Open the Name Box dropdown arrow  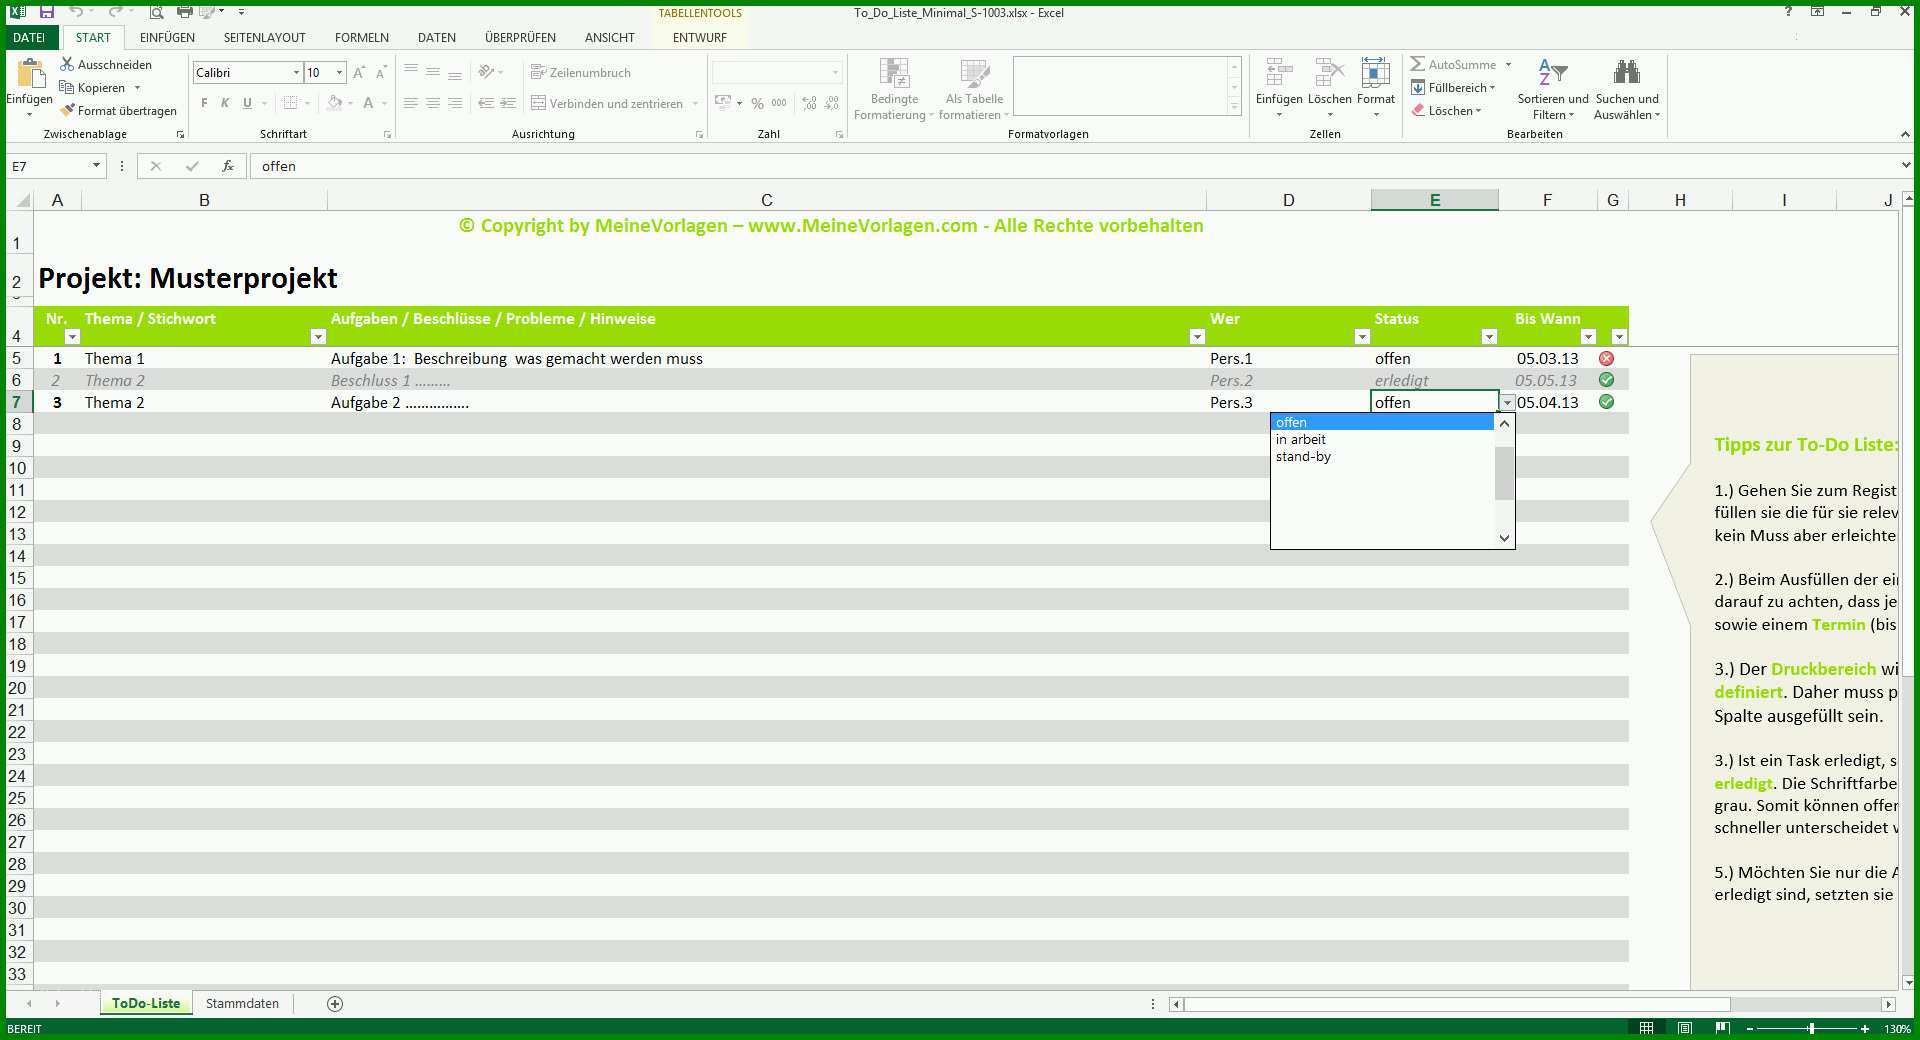coord(96,166)
